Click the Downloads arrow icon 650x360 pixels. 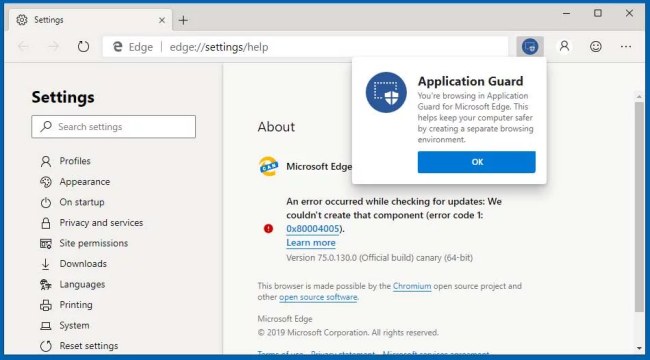[x=46, y=264]
